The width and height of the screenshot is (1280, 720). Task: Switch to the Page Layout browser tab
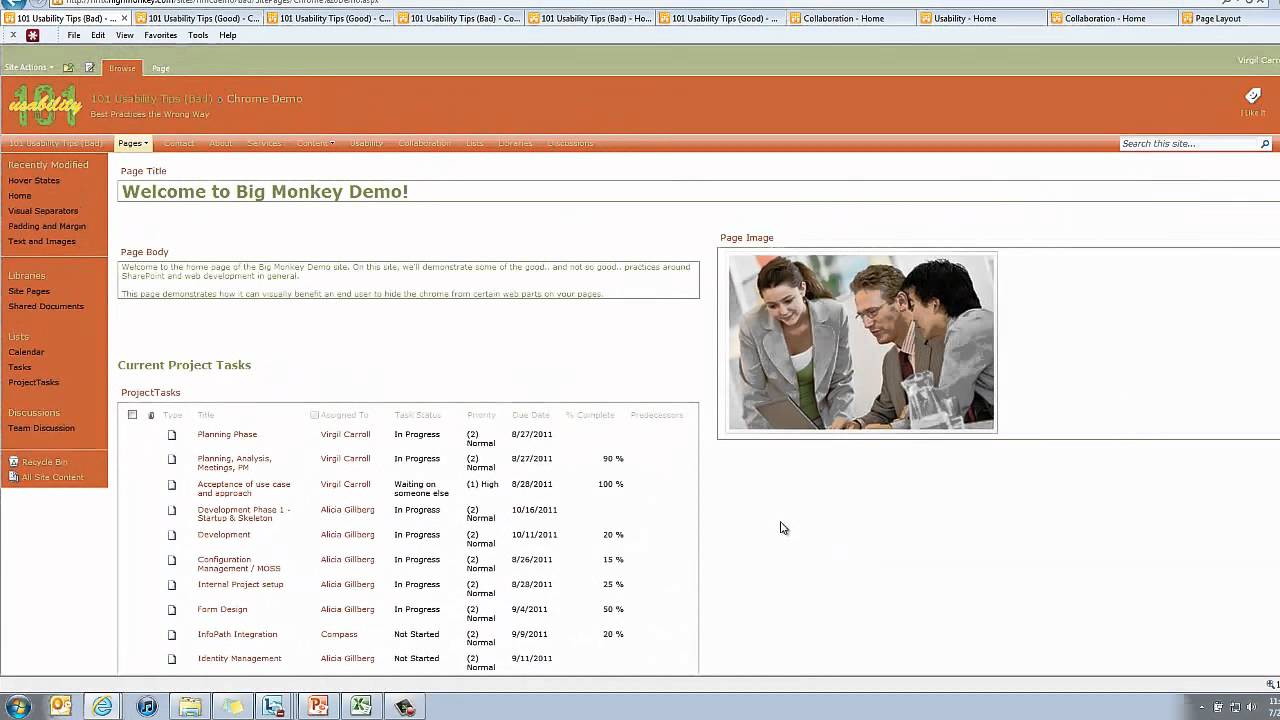point(1228,18)
